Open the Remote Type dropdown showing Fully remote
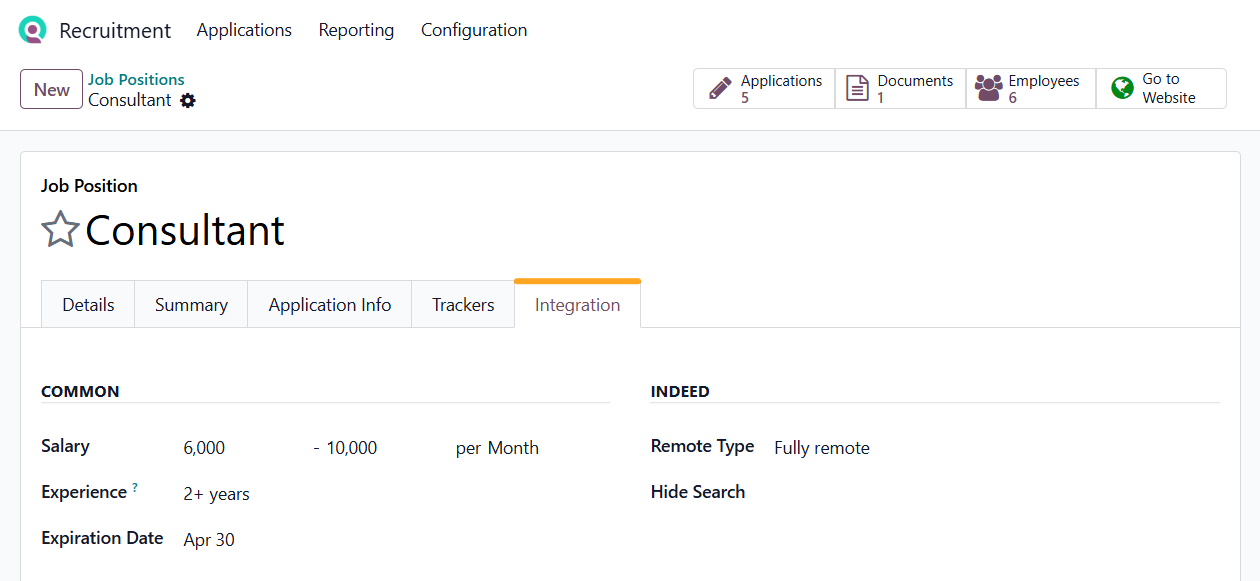The height and width of the screenshot is (581, 1260). coord(822,448)
